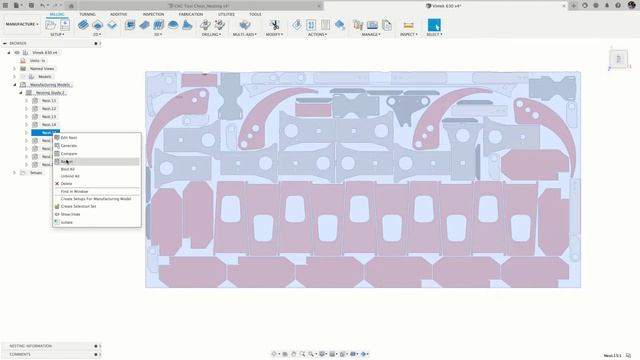
Task: Open the DRILLING dropdown
Action: point(211,34)
